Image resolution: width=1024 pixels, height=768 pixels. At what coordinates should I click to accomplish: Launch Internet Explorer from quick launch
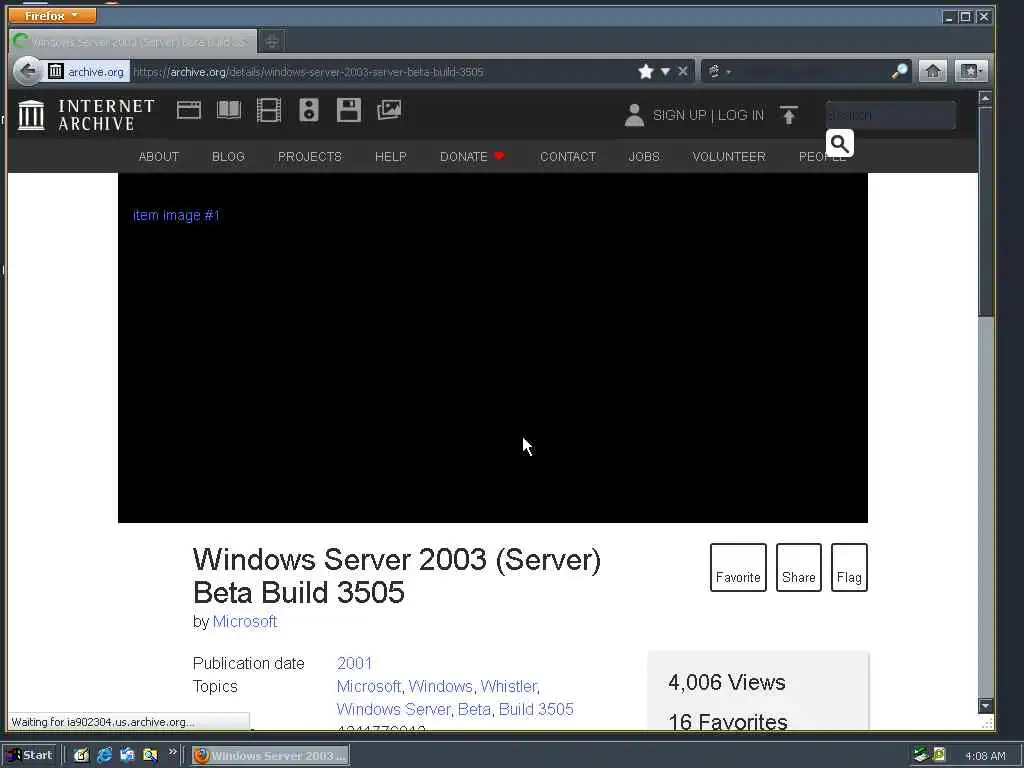(x=104, y=755)
